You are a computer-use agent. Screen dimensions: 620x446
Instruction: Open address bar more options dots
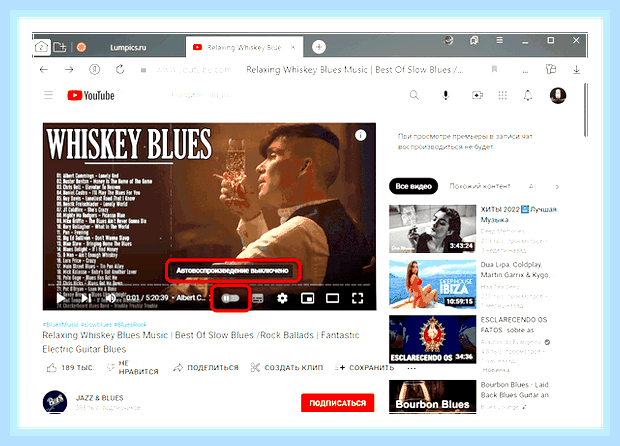(x=525, y=72)
